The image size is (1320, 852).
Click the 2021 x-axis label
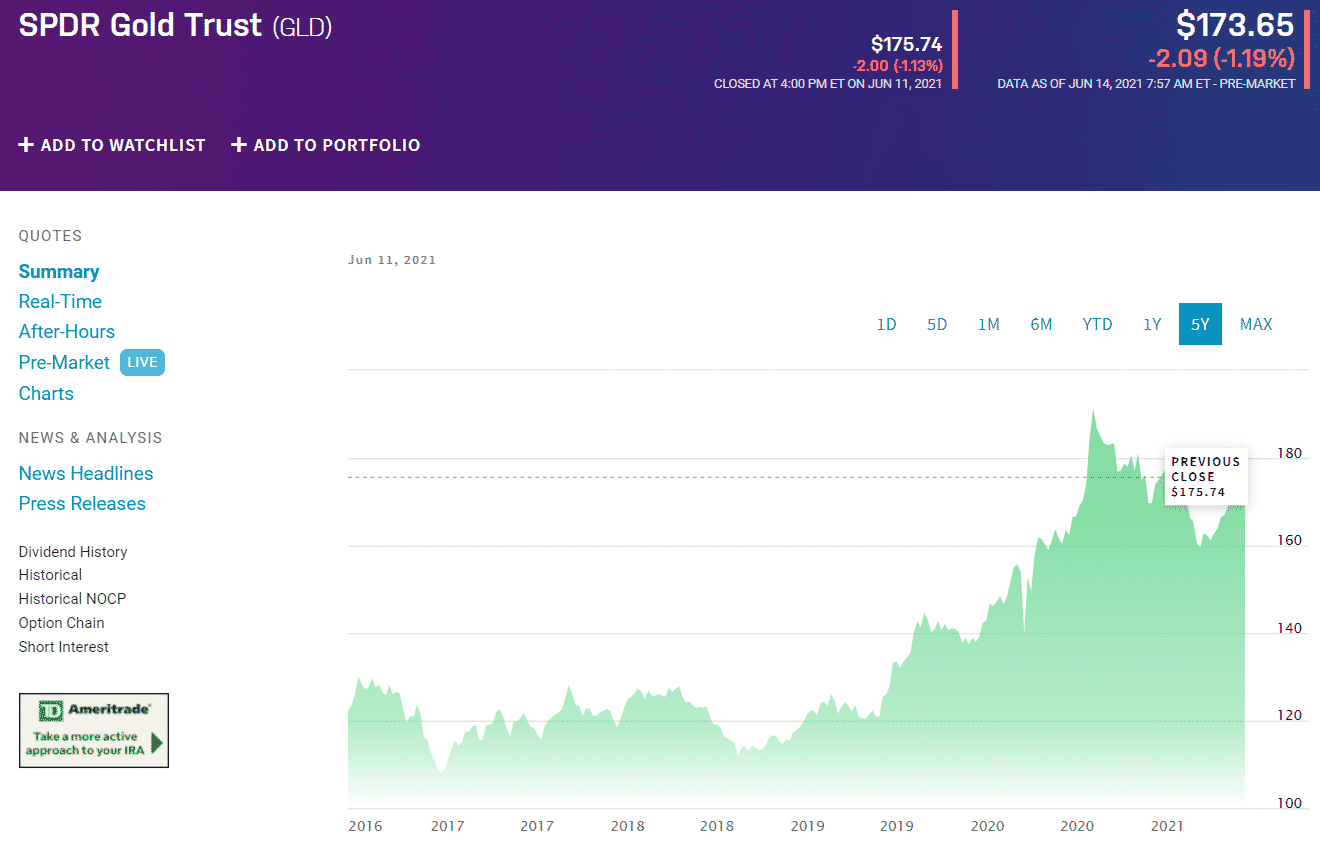[1167, 826]
